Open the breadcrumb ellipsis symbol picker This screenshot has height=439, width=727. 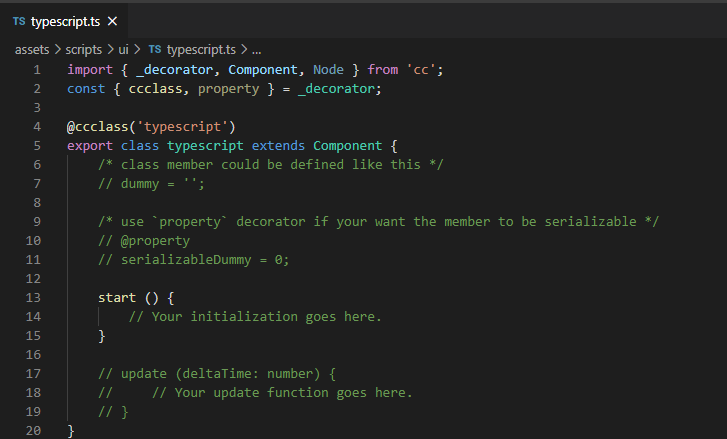pos(256,49)
